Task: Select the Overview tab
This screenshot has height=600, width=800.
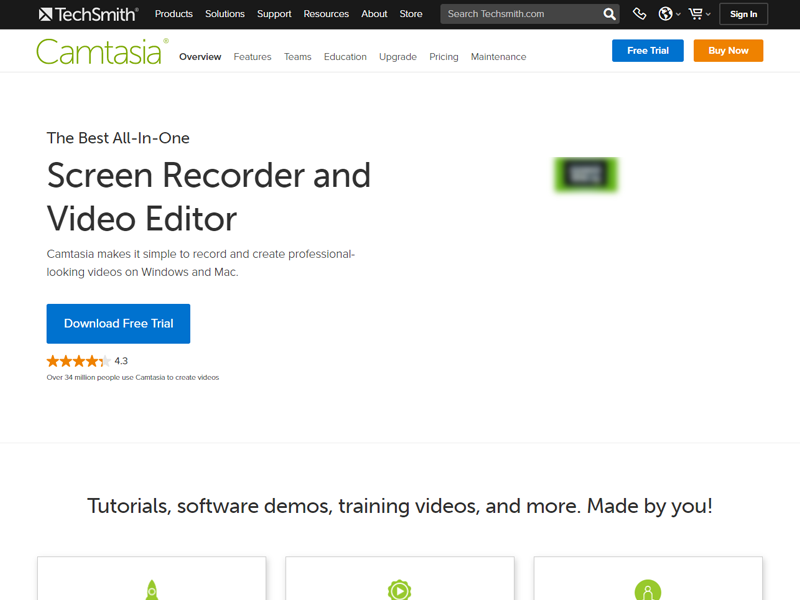Action: click(200, 57)
